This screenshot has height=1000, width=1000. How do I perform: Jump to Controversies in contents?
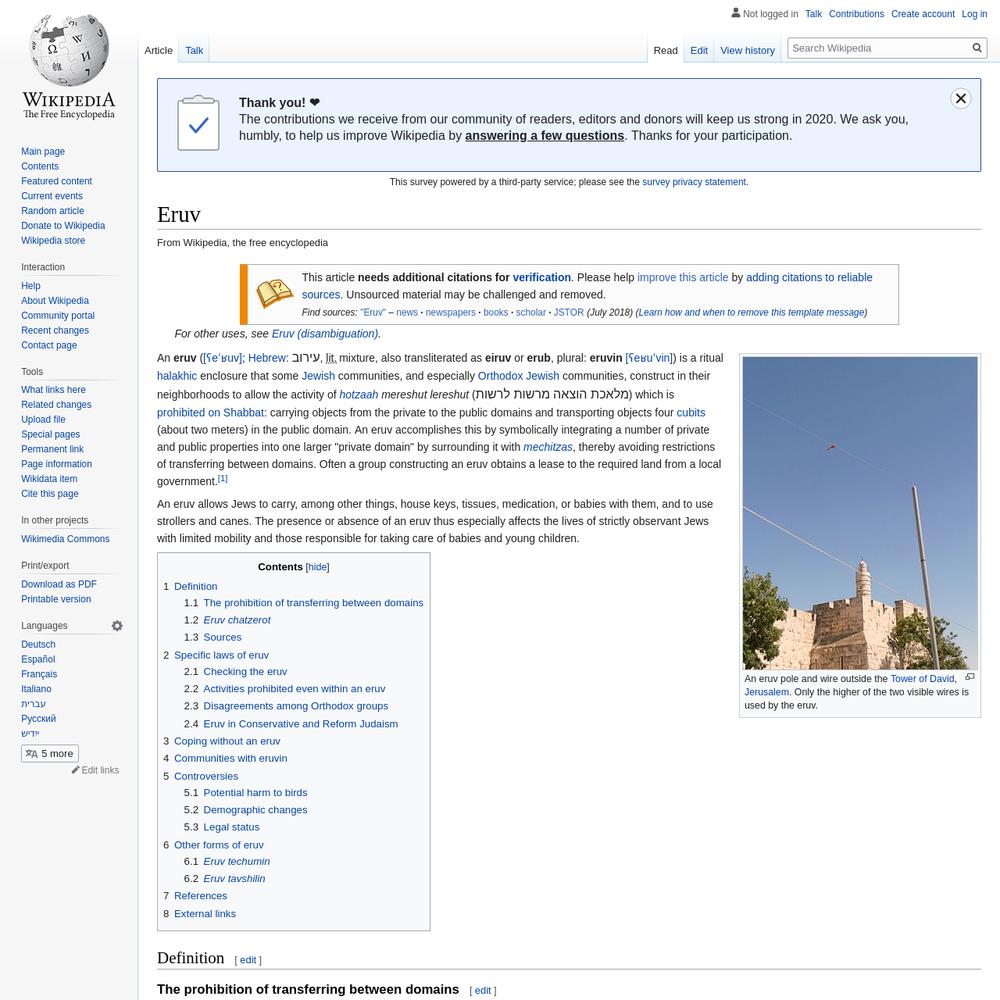(x=206, y=776)
